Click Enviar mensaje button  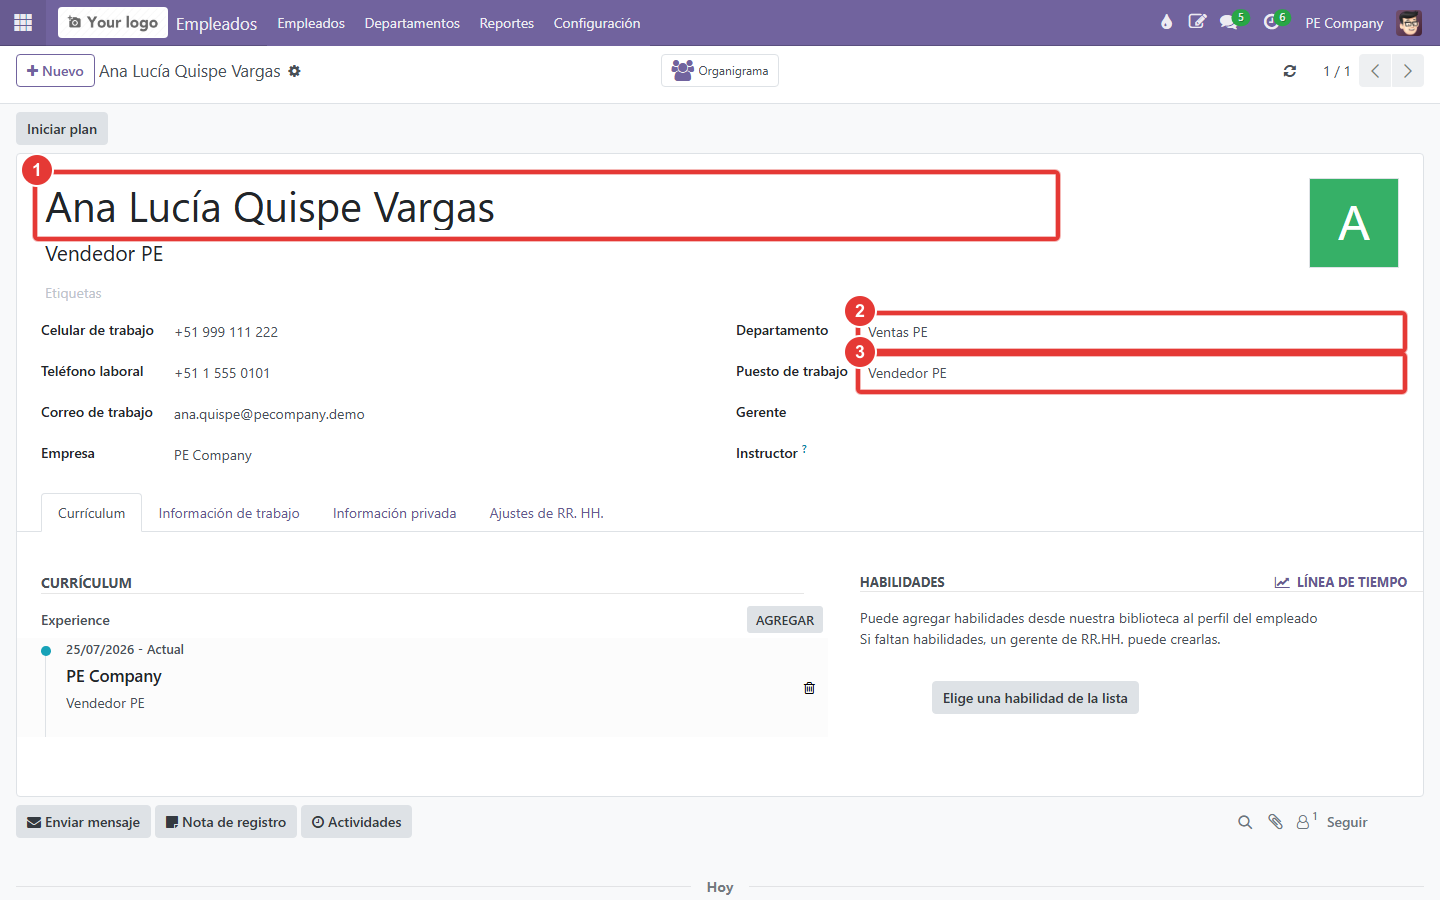click(x=83, y=822)
